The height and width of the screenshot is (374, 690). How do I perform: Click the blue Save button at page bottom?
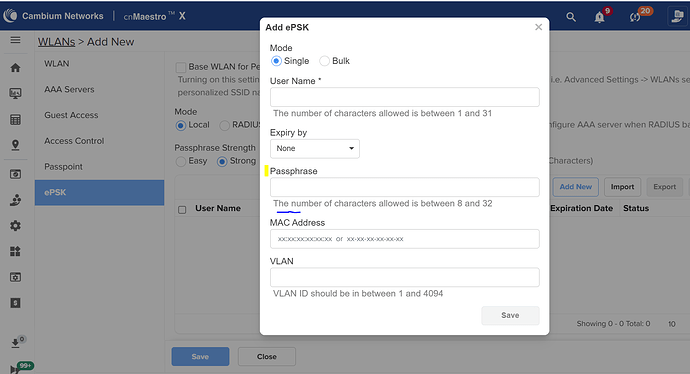tap(200, 356)
